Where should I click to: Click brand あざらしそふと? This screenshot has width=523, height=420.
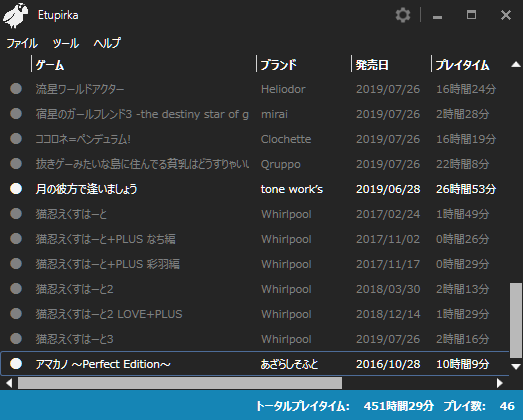tap(289, 364)
